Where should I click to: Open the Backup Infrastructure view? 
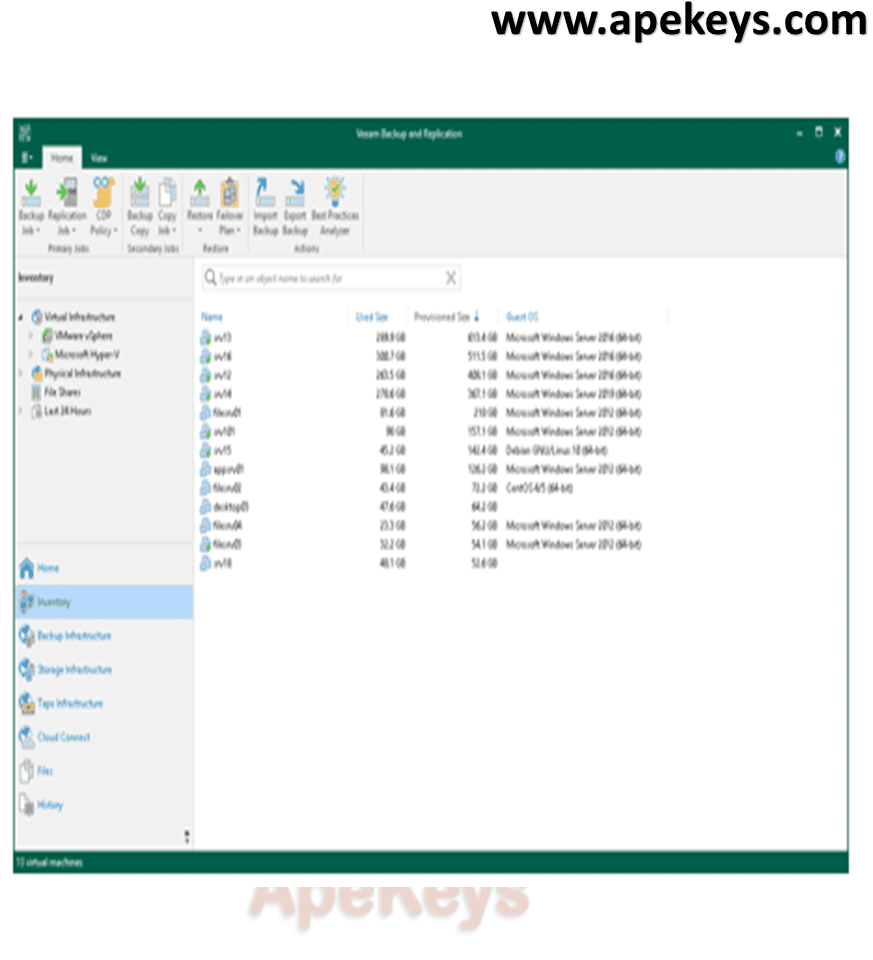[104, 636]
